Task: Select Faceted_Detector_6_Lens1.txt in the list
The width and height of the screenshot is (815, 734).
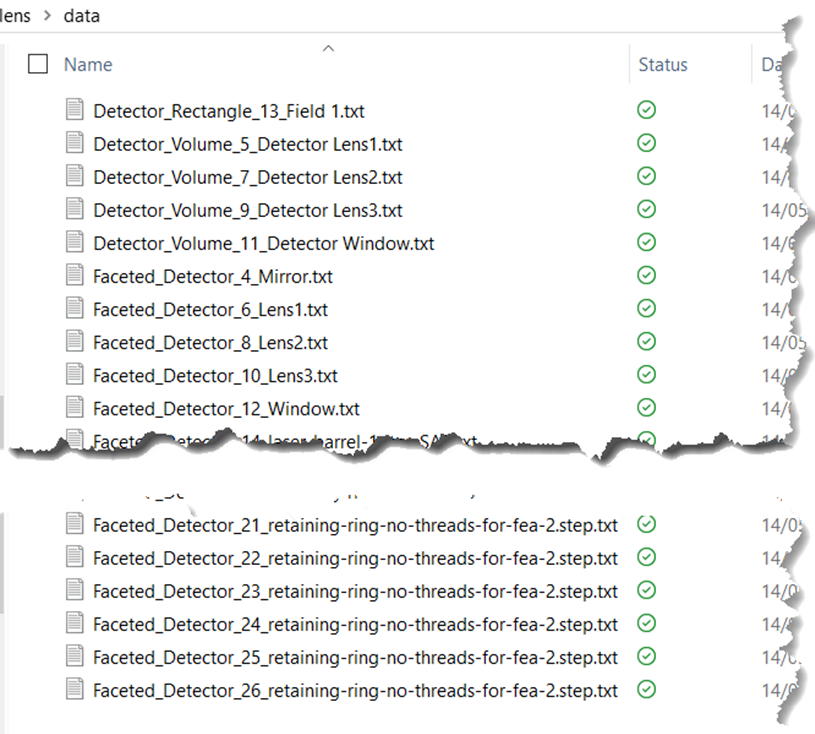Action: coord(210,309)
